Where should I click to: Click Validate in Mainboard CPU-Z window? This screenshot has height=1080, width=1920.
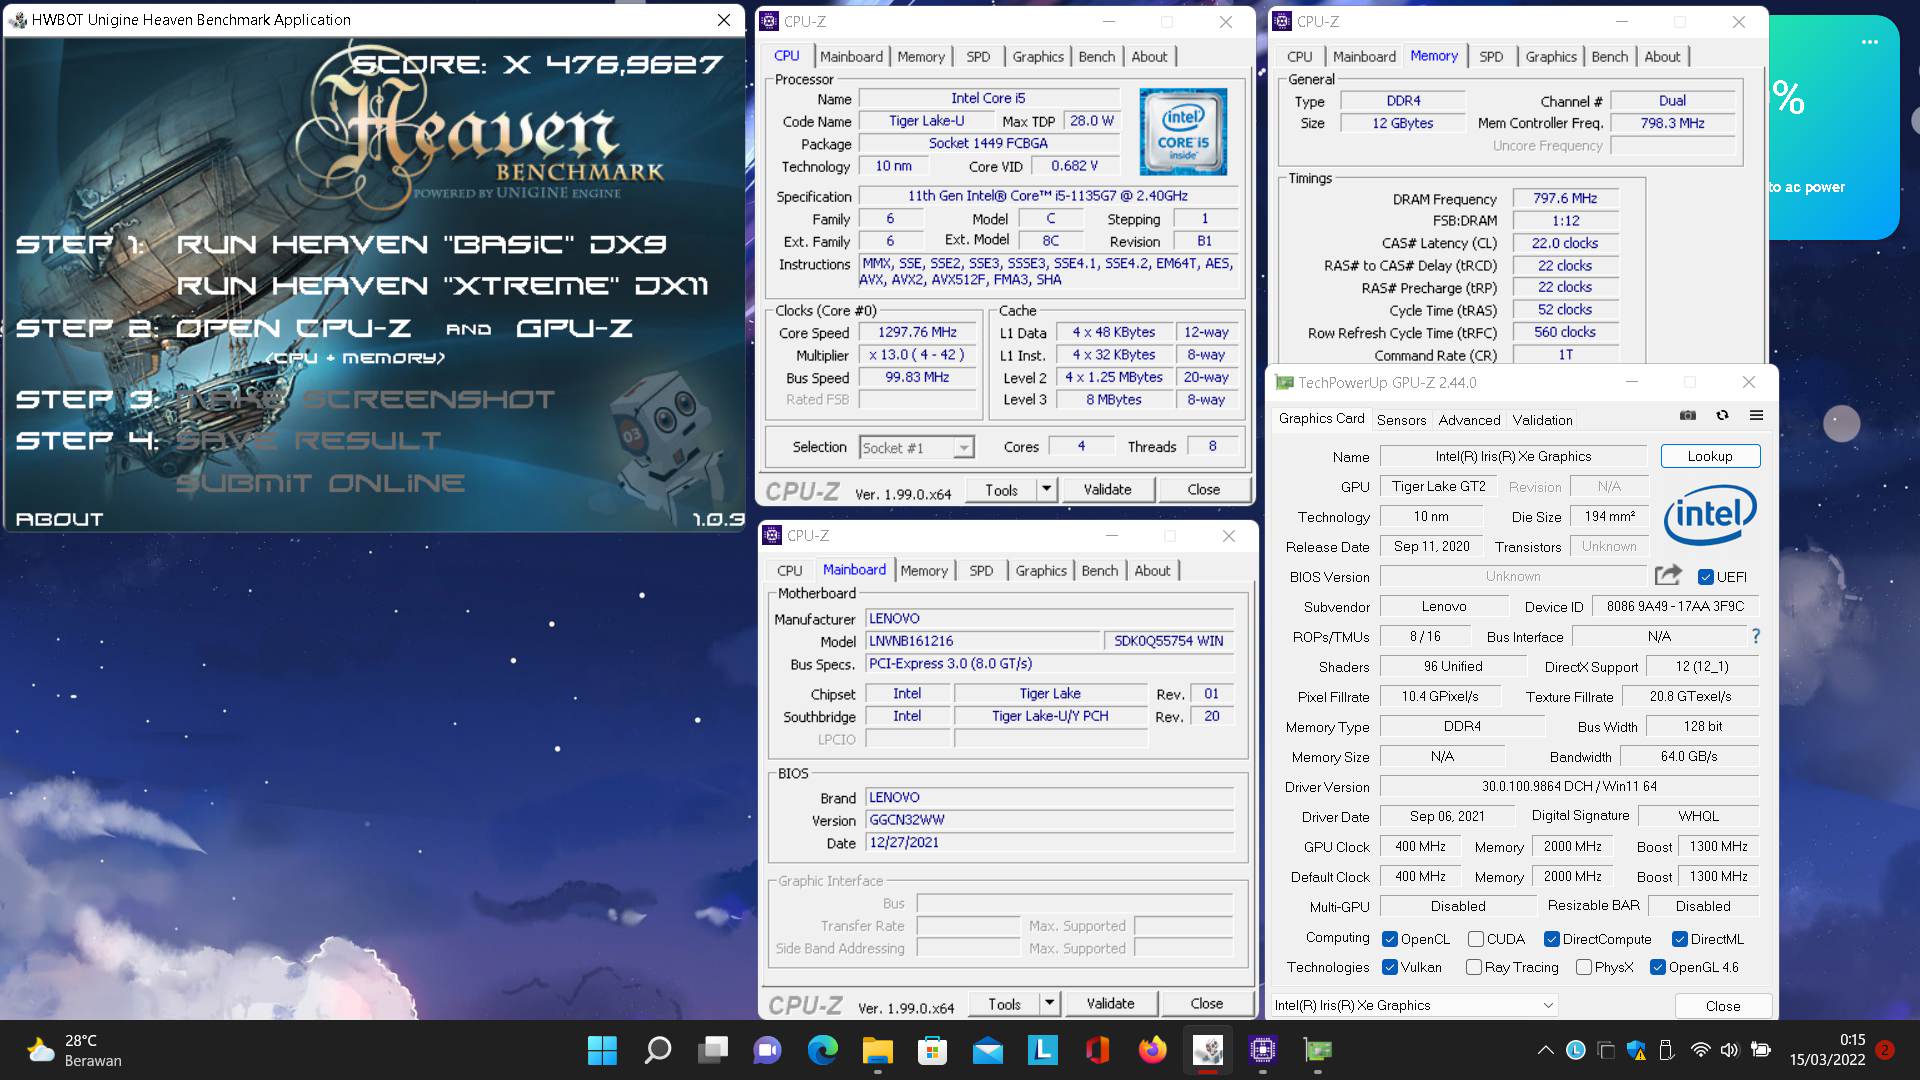tap(1110, 1003)
